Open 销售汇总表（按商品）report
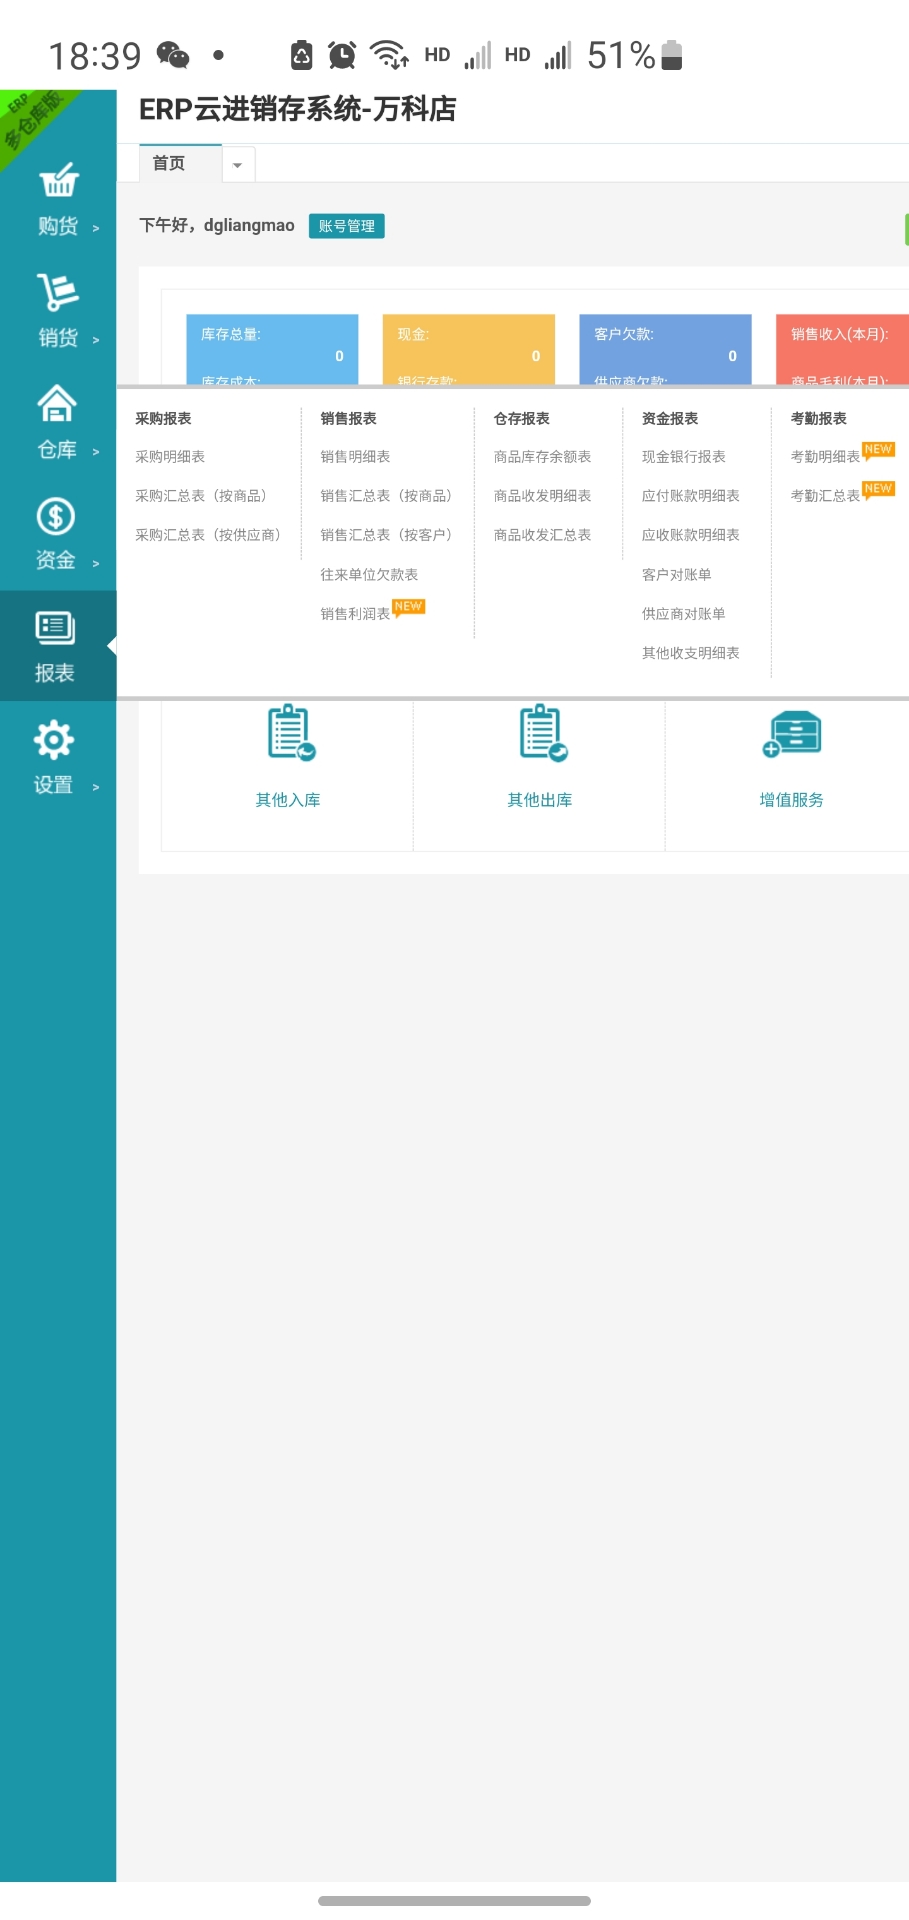The height and width of the screenshot is (1920, 909). pos(388,496)
